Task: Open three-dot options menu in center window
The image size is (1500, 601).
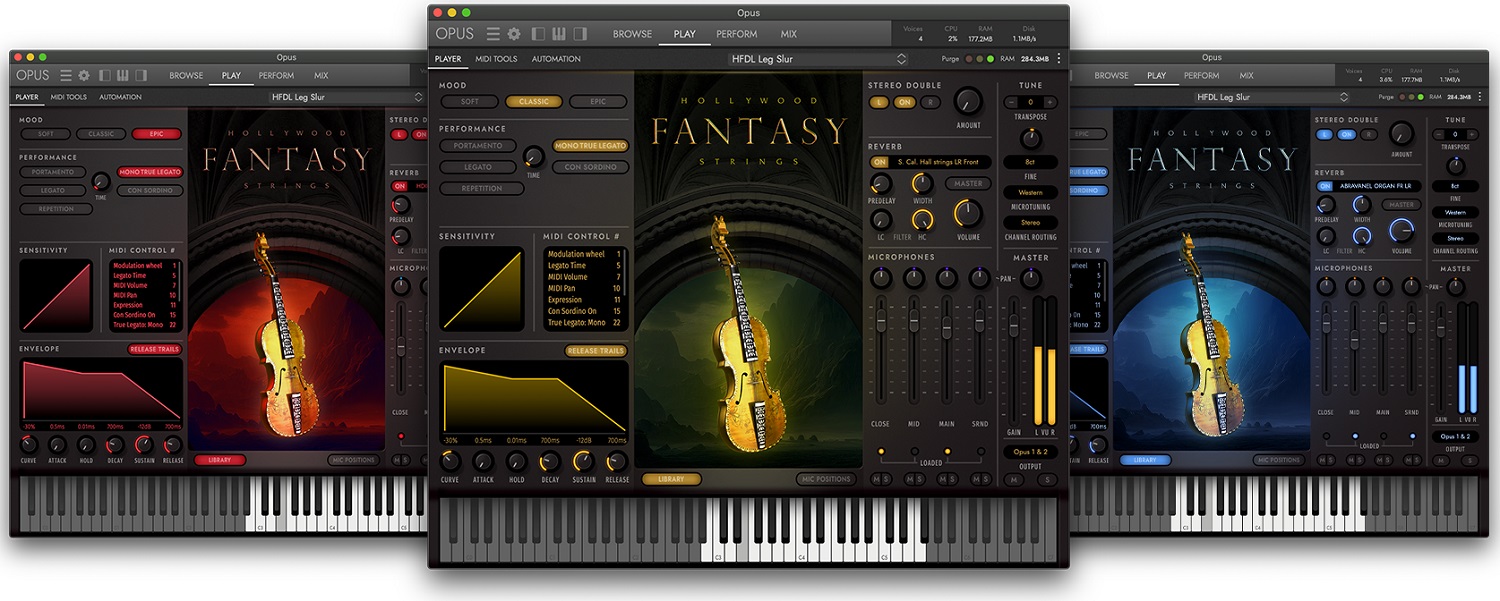Action: click(x=1060, y=59)
